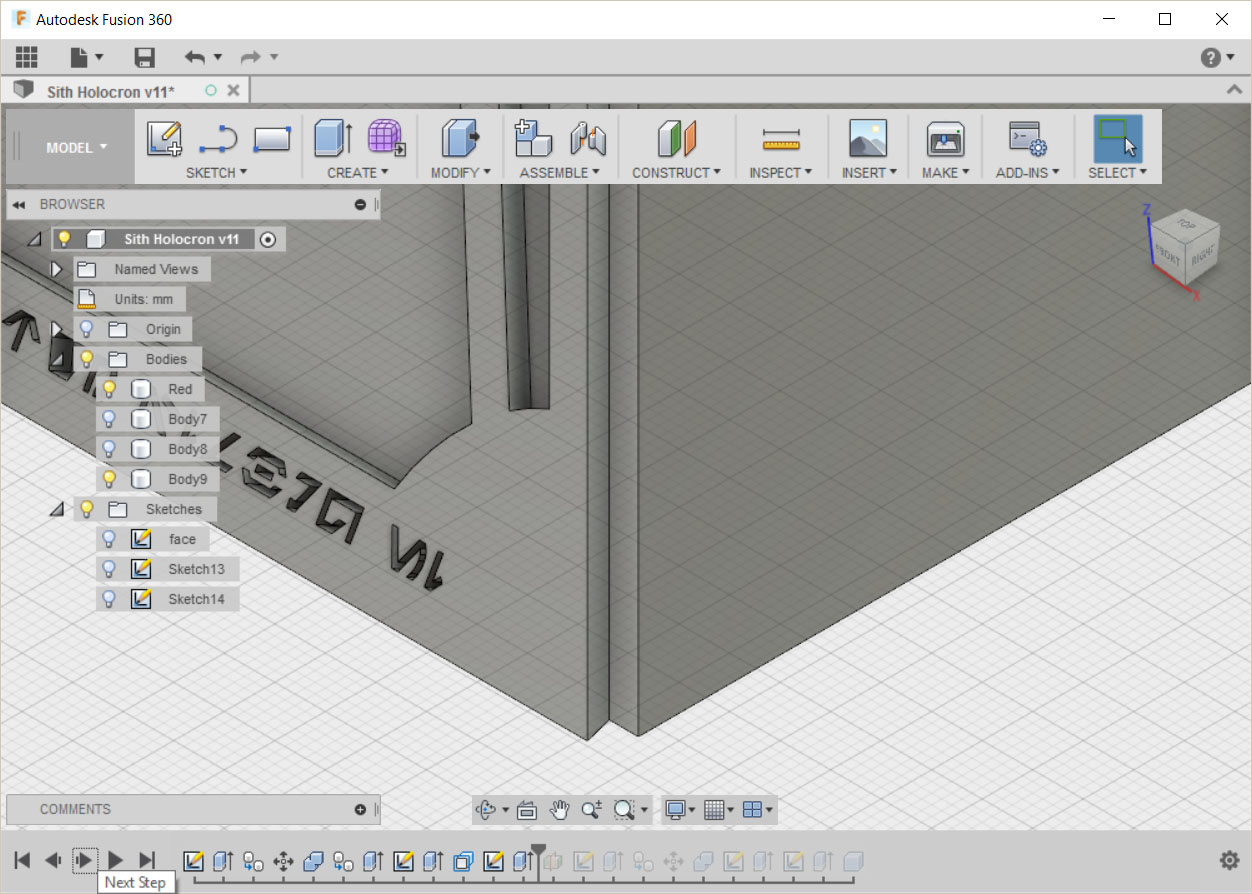The height and width of the screenshot is (894, 1252).
Task: Select the Insert Decal image tool
Action: click(x=868, y=138)
